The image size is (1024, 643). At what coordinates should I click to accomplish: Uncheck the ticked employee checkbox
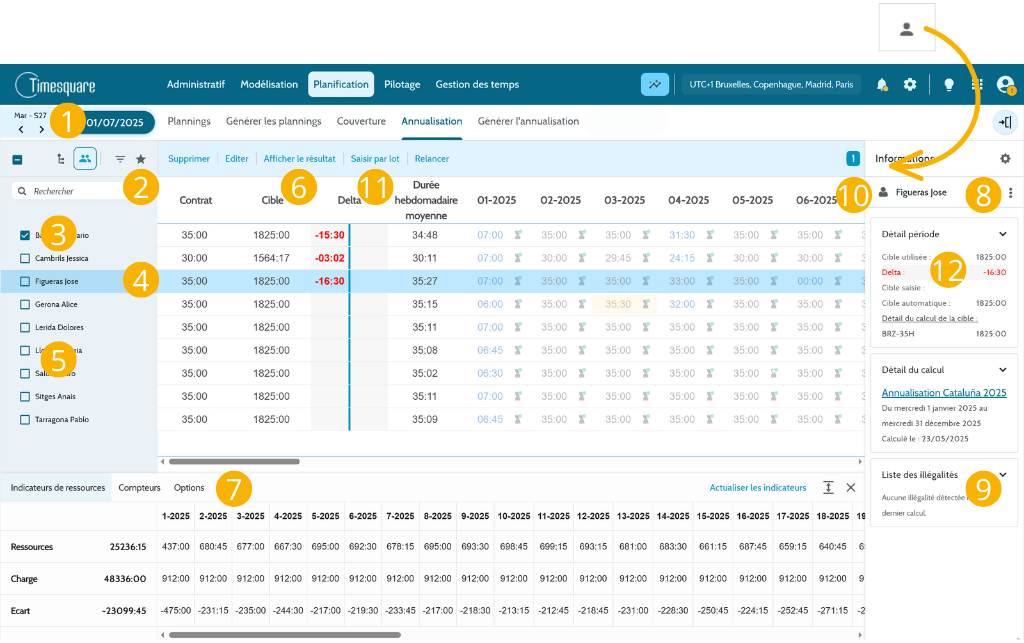click(x=25, y=235)
